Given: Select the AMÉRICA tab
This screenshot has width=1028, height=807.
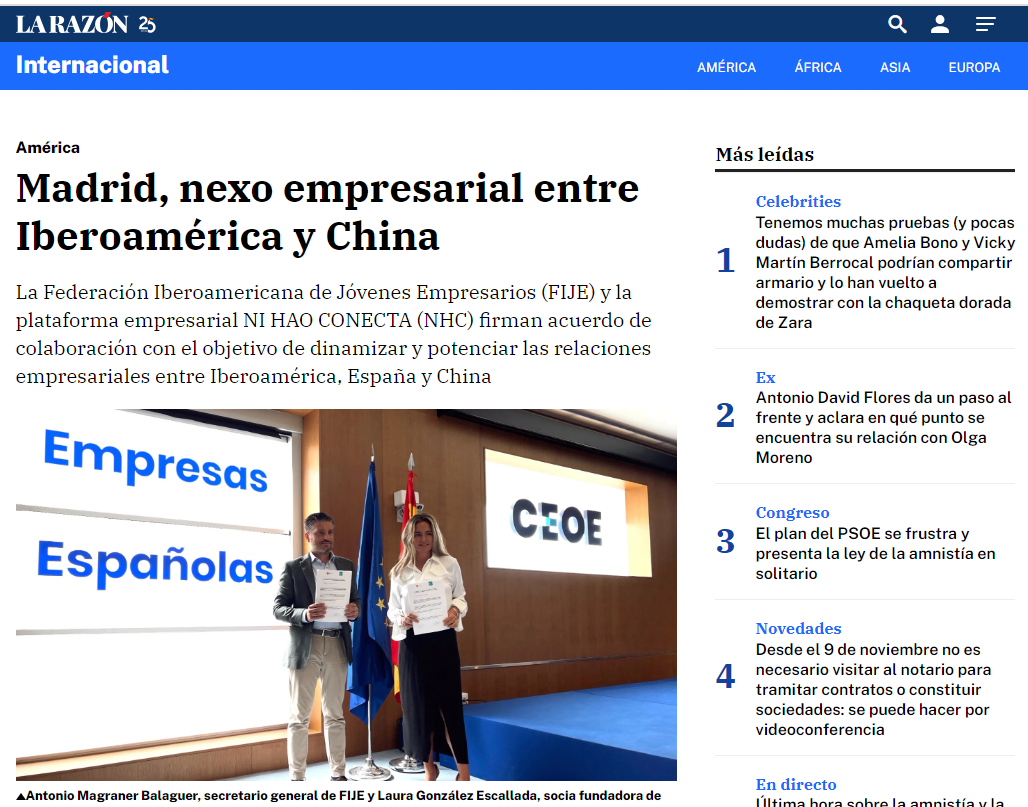Looking at the screenshot, I should [726, 67].
